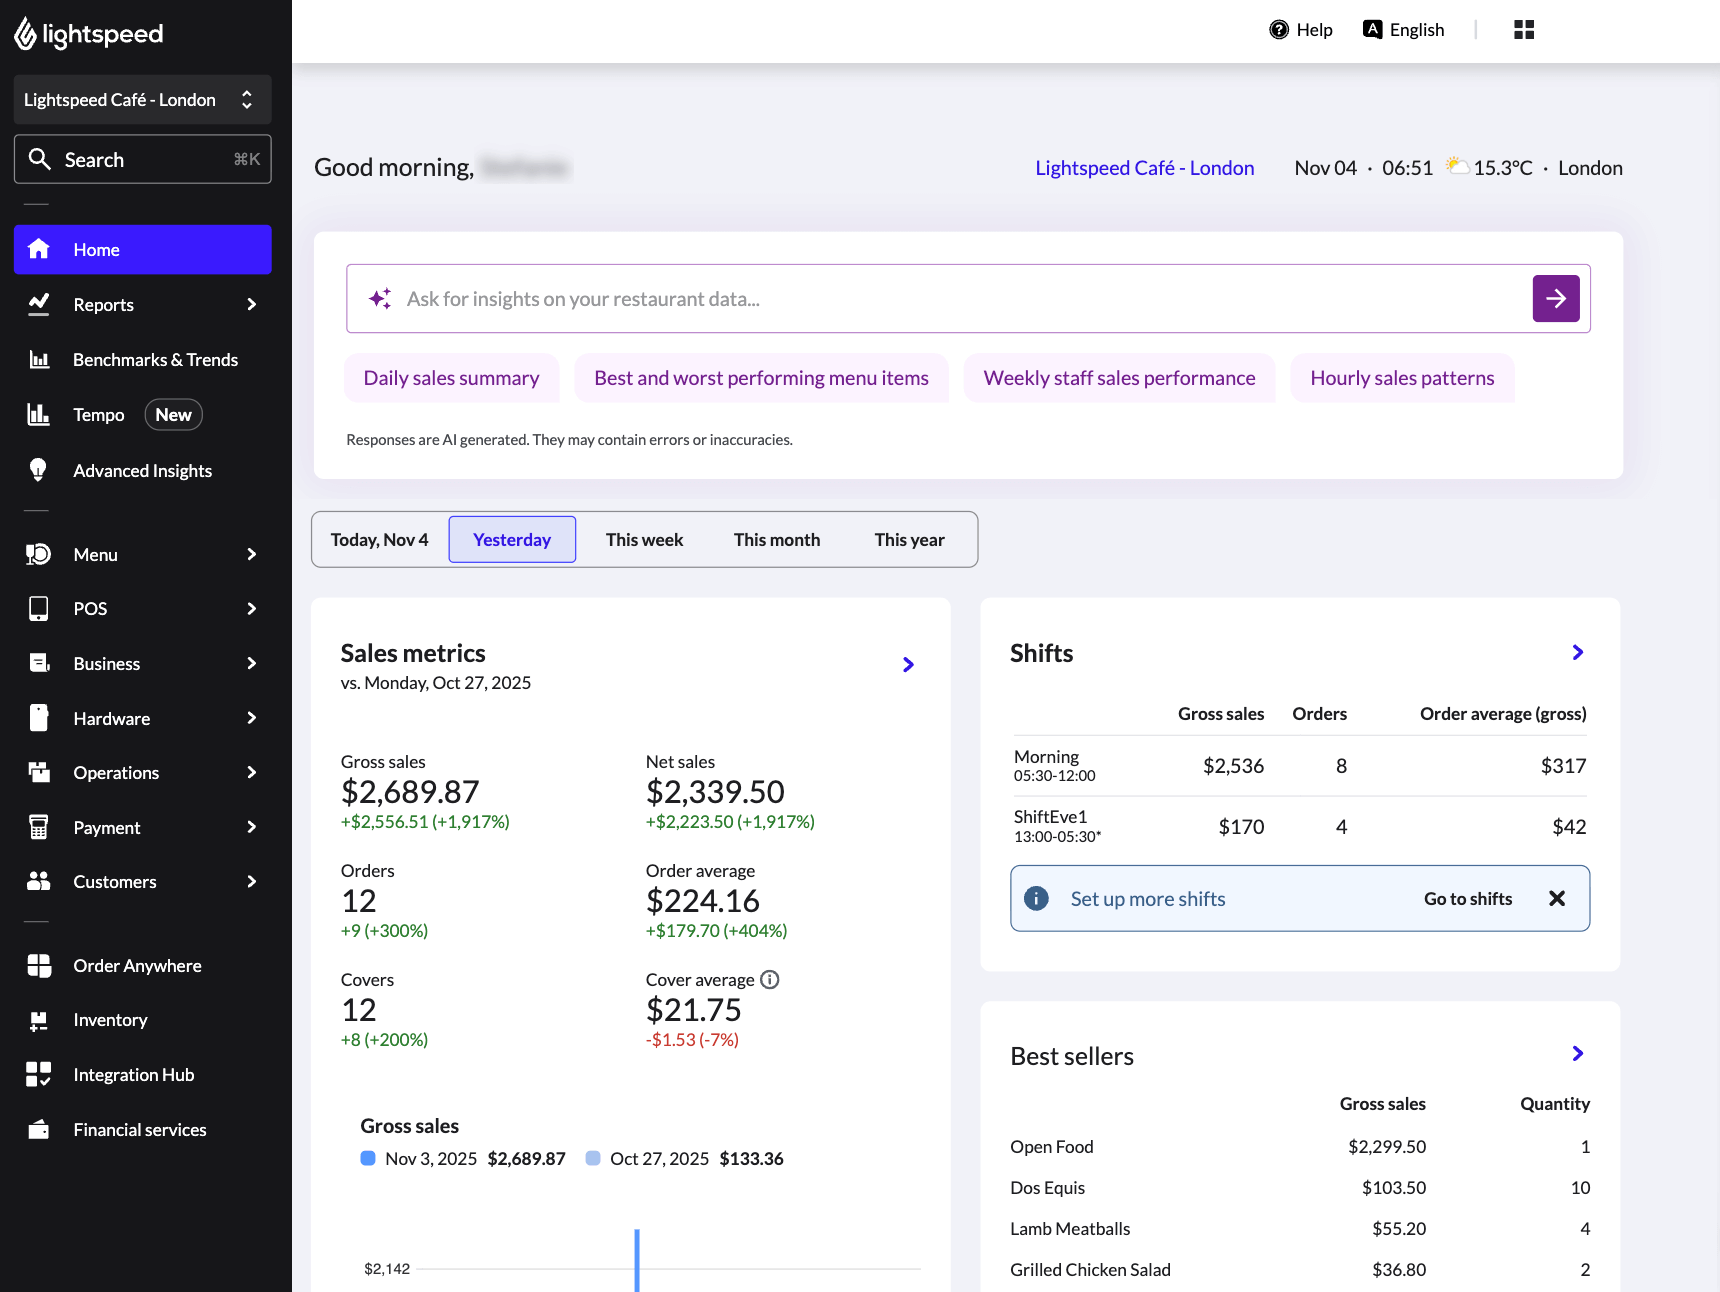Switch to the This week tab
This screenshot has height=1292, width=1720.
pos(644,539)
